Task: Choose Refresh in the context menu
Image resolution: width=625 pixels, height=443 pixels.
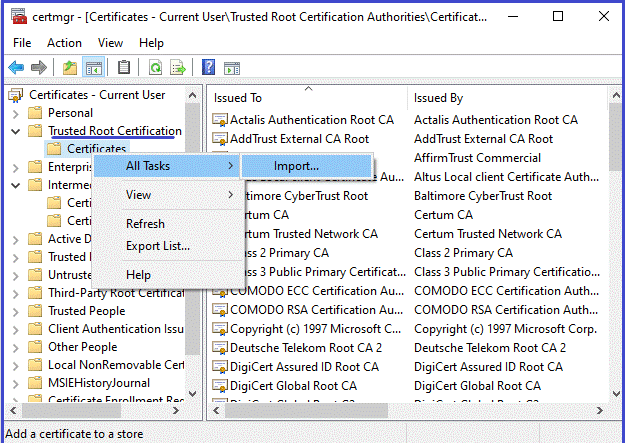Action: coord(167,224)
